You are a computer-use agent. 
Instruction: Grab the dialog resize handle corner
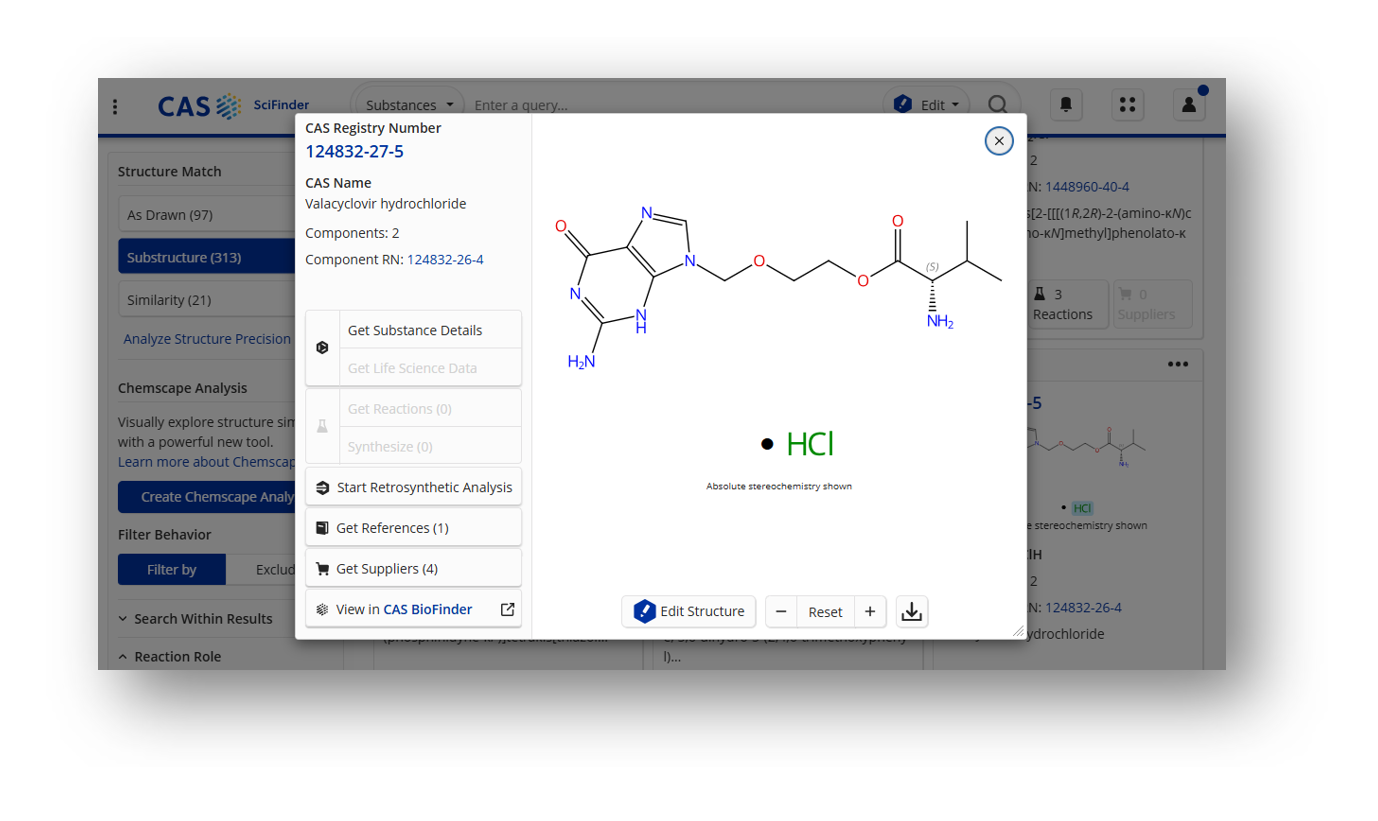1018,631
